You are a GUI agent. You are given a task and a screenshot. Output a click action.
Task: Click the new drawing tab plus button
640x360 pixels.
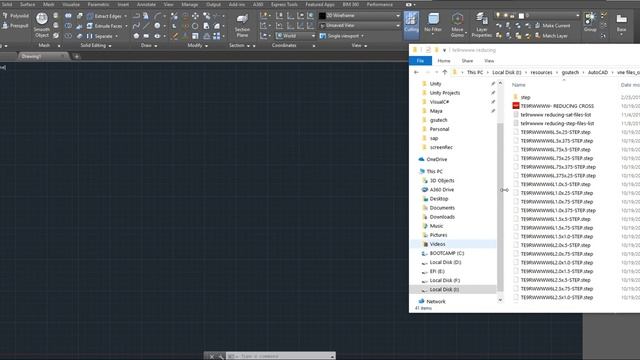[76, 56]
